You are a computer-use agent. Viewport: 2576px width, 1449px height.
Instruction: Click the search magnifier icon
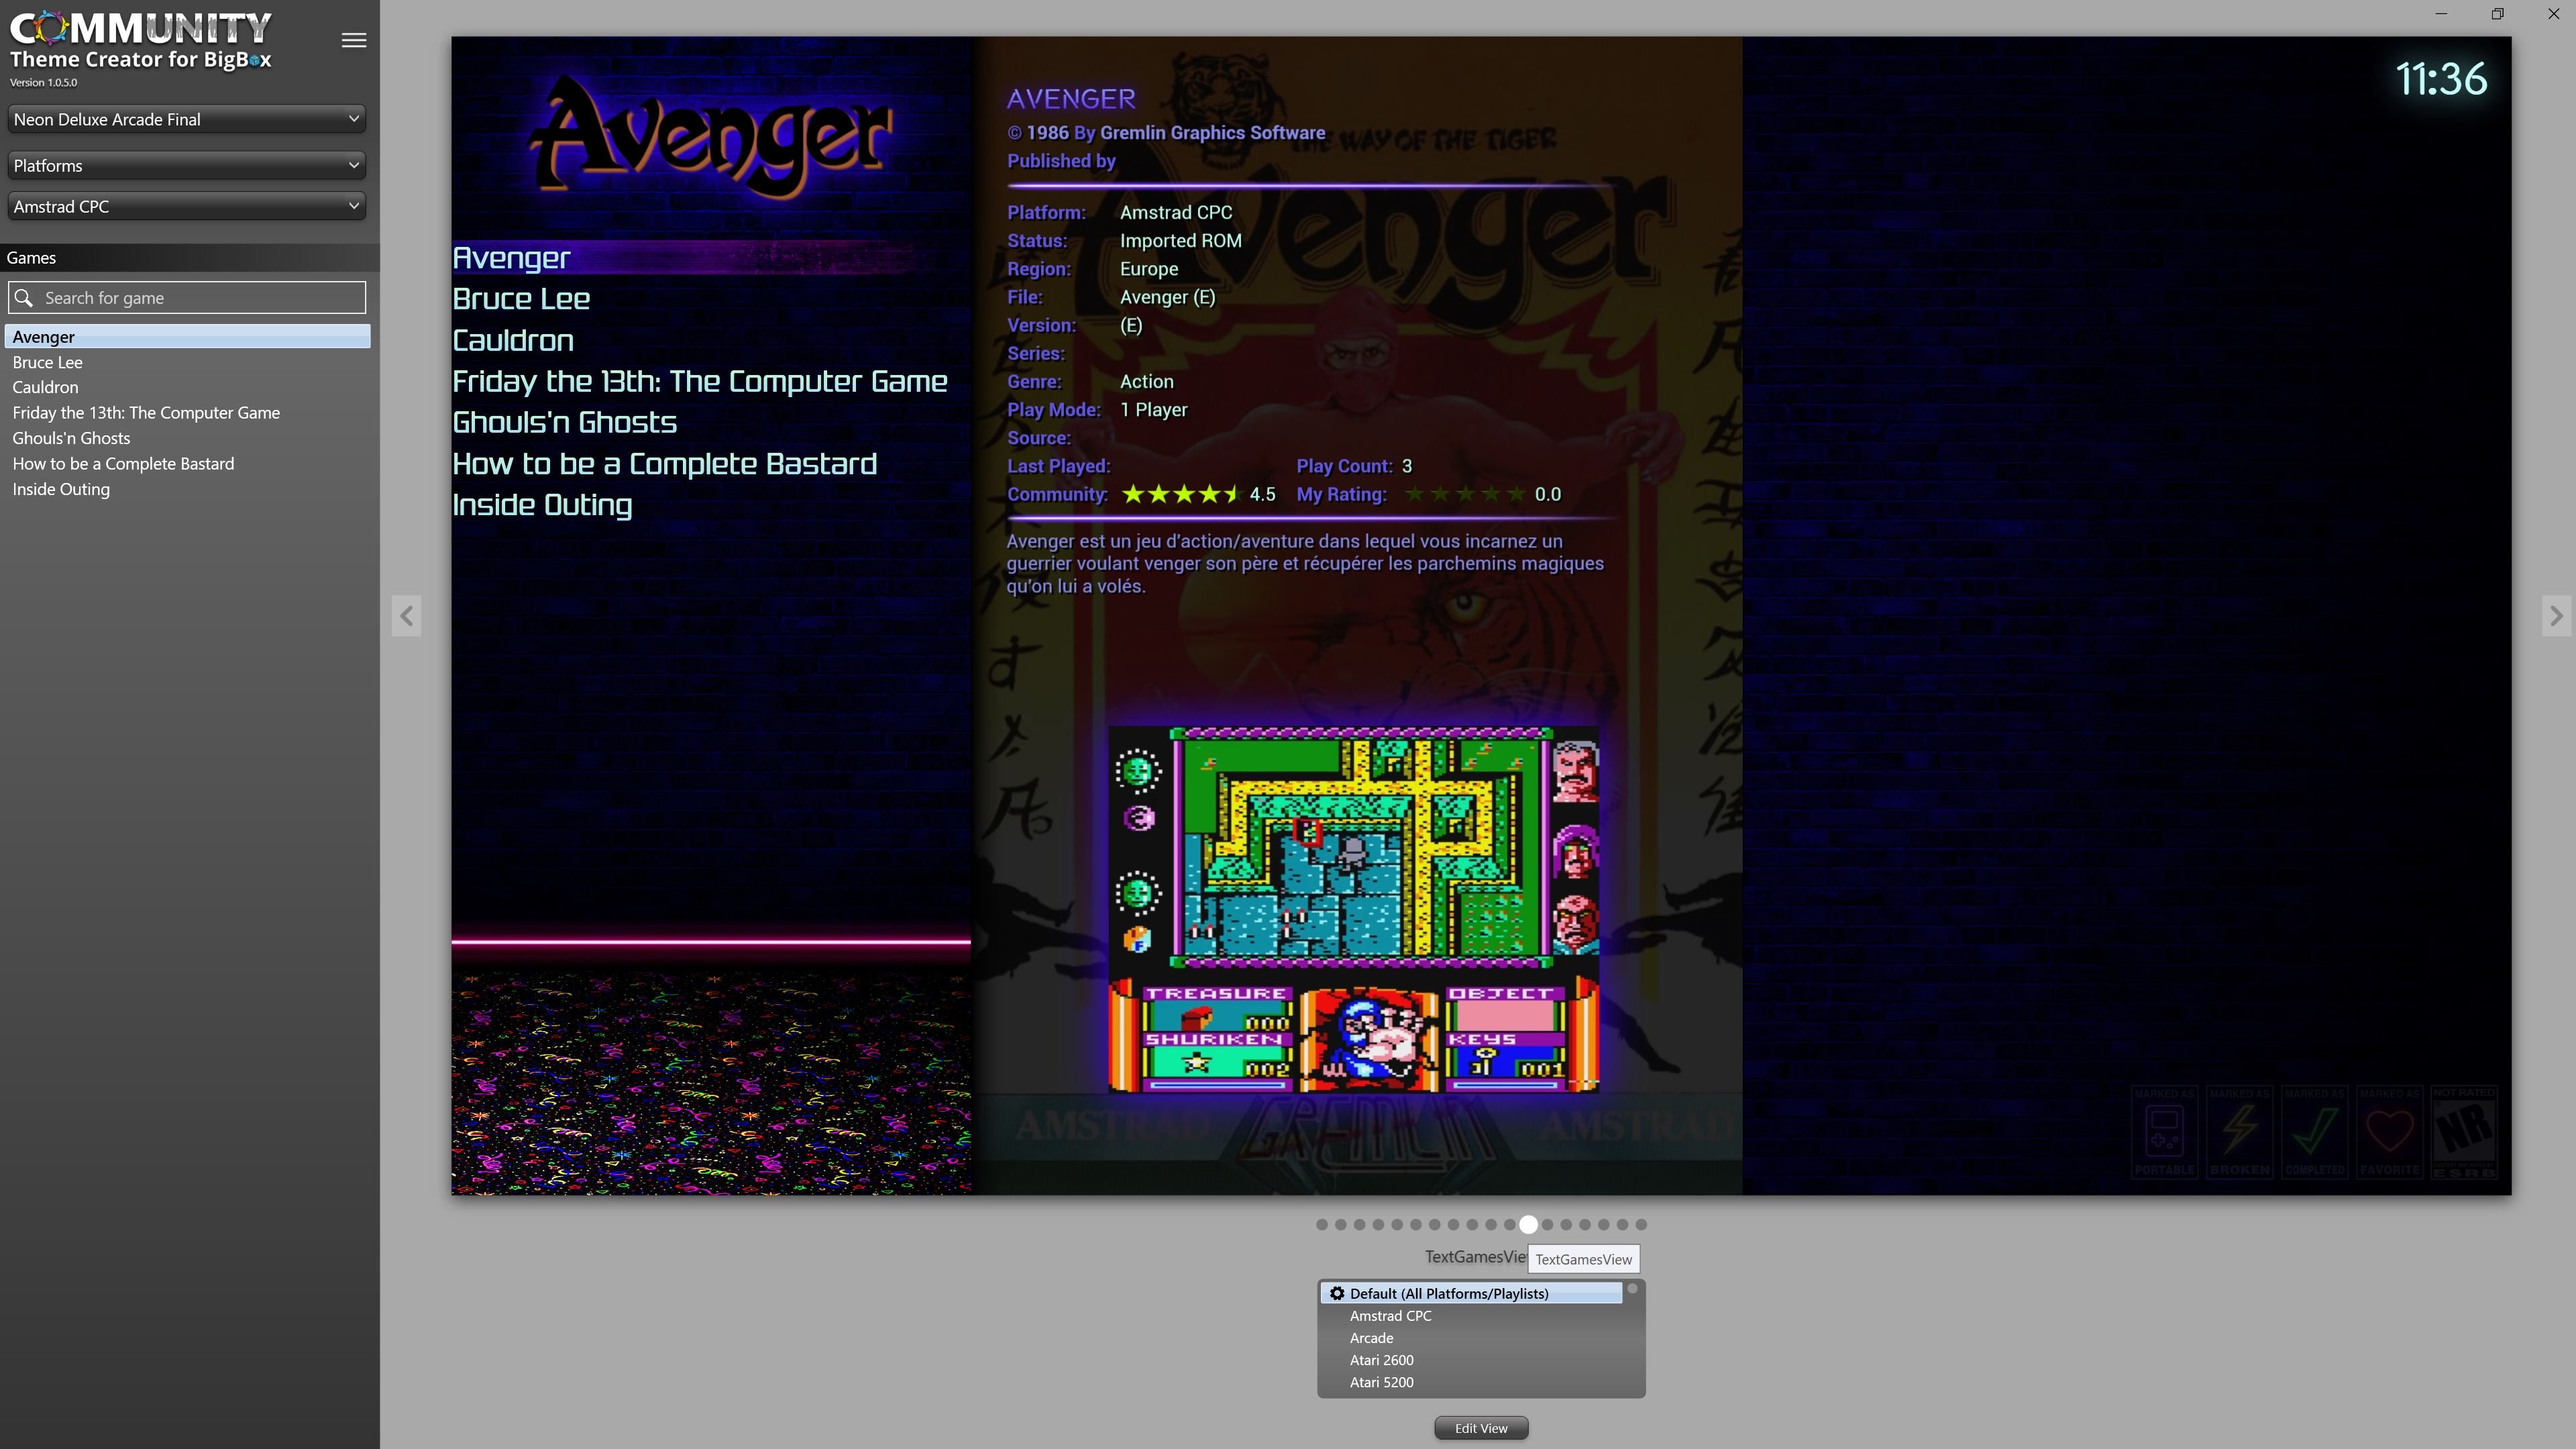pos(24,298)
